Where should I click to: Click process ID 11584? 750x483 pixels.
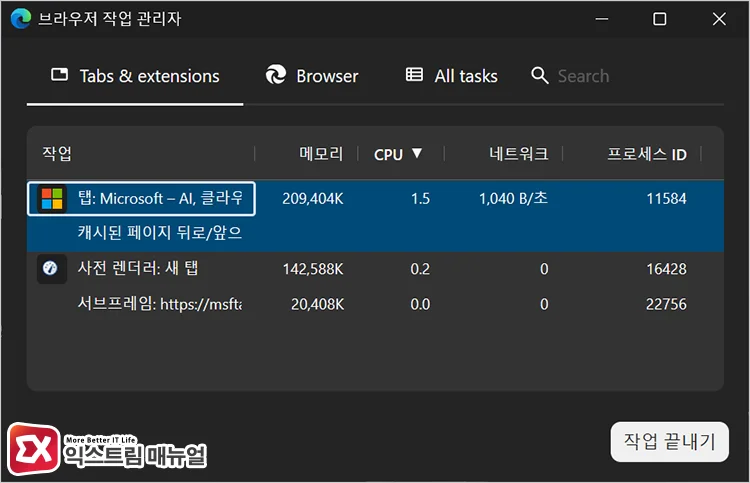point(666,198)
